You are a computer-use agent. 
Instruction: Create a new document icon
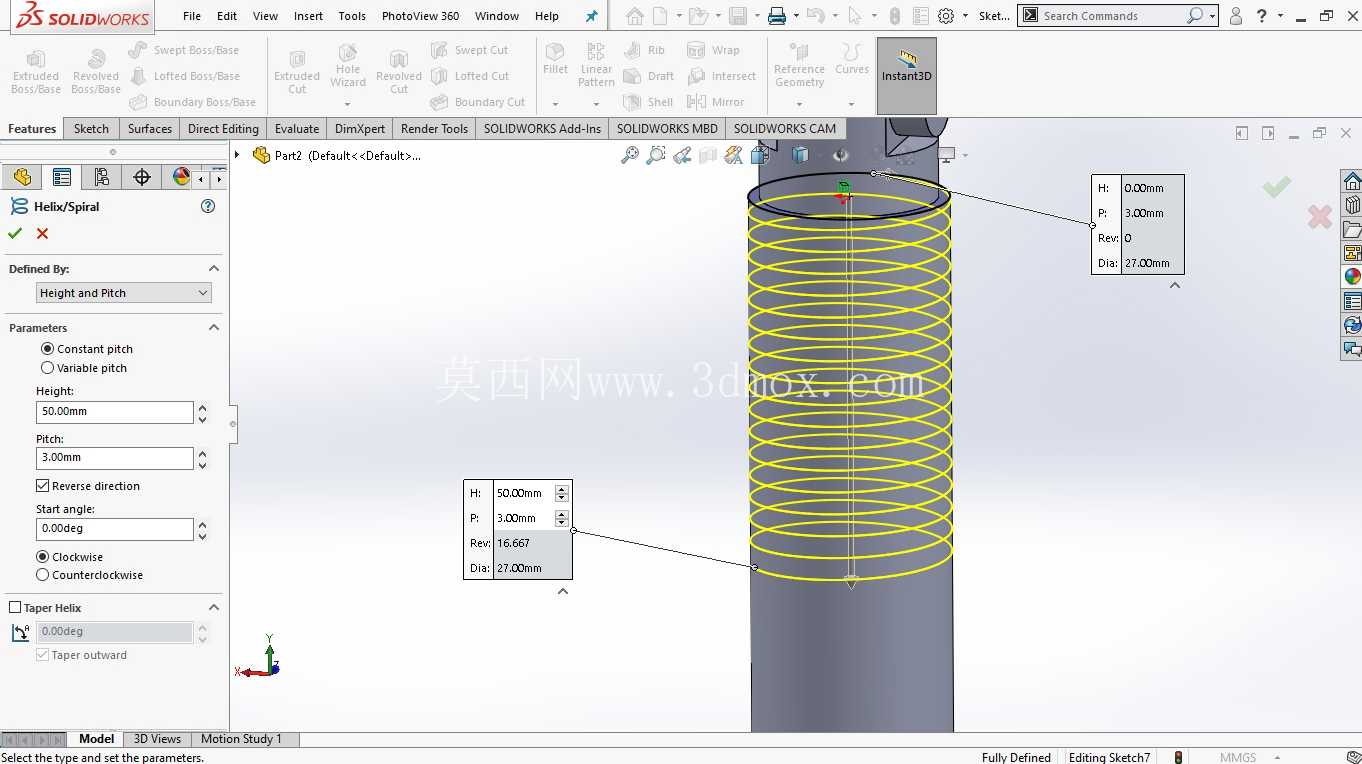pyautogui.click(x=660, y=16)
